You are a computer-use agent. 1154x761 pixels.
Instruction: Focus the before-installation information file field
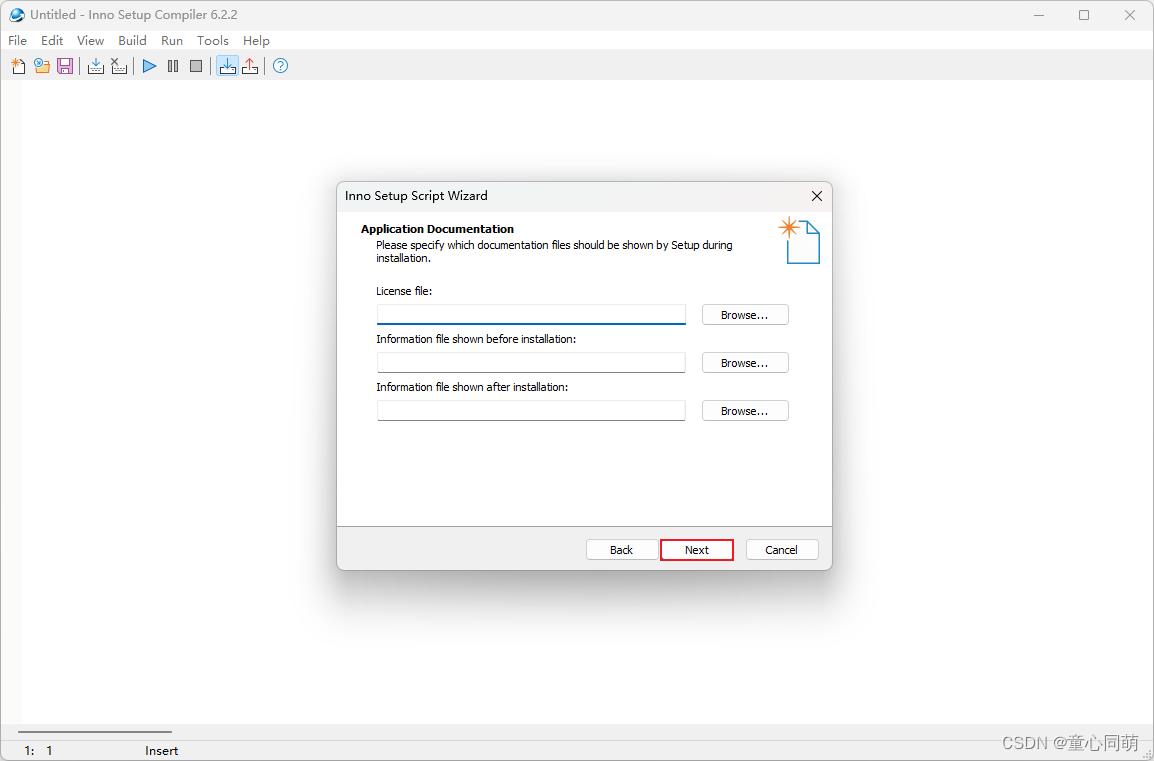coord(531,362)
